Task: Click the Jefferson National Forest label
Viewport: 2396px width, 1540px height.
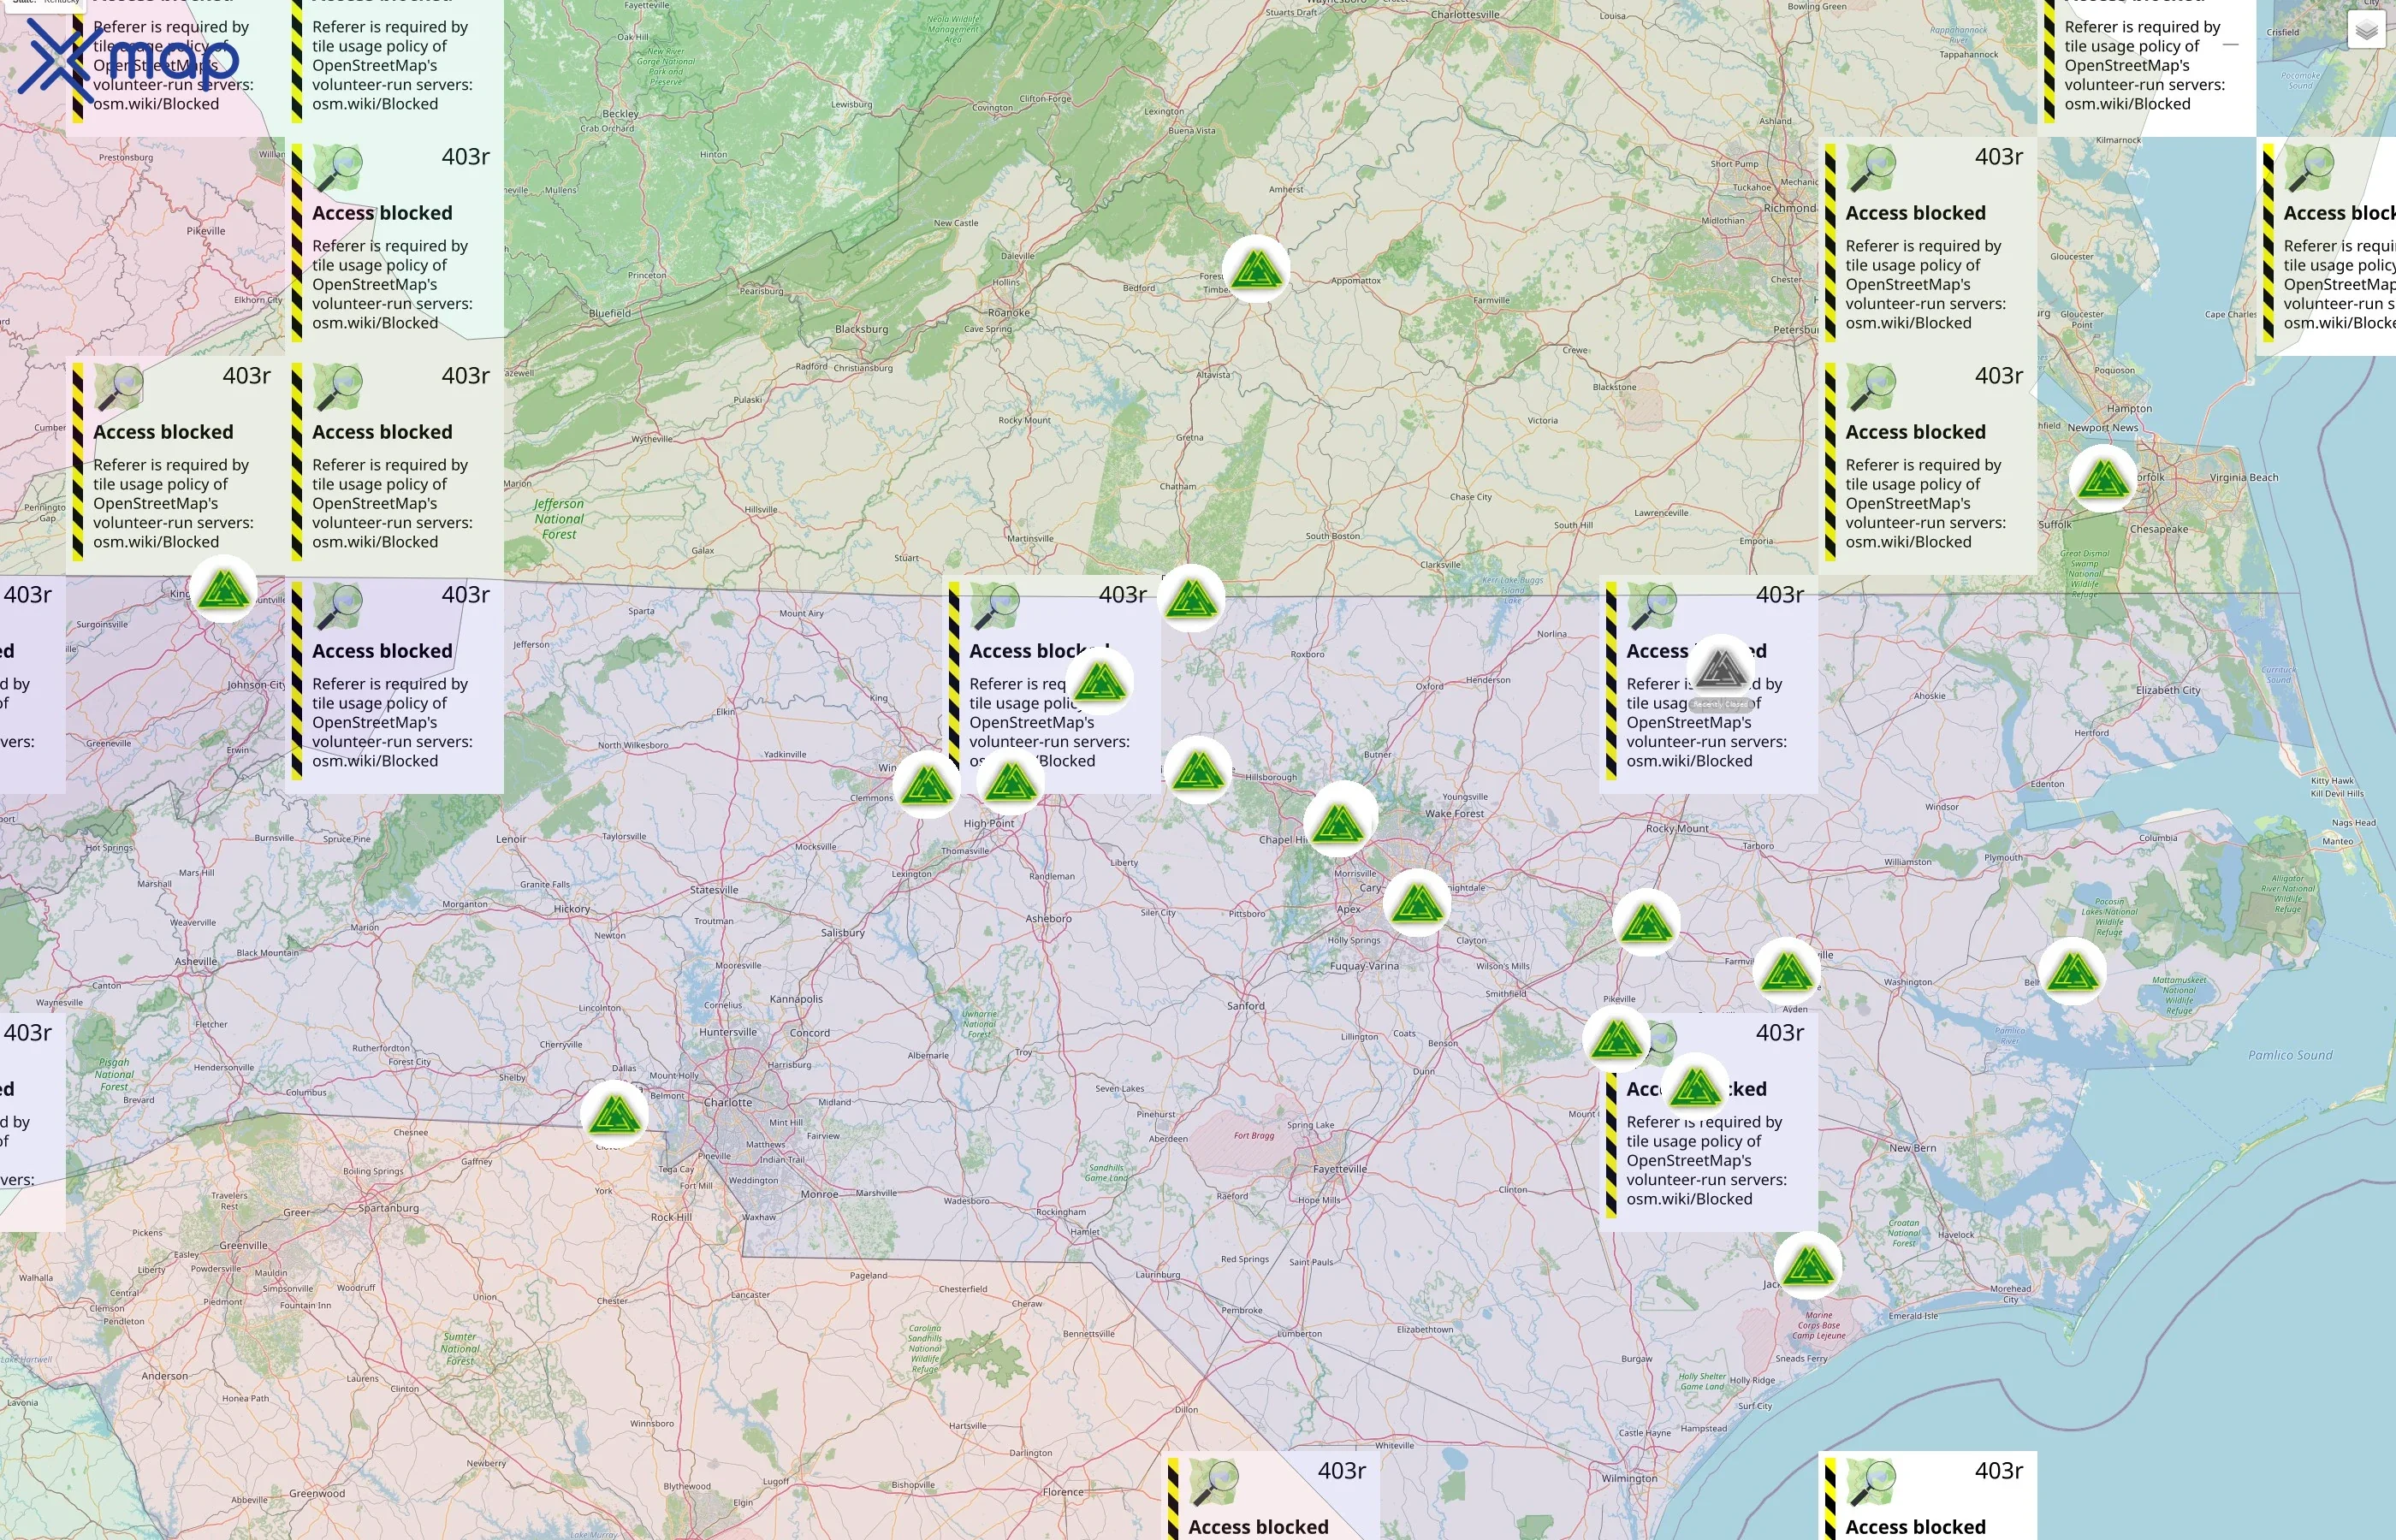Action: [x=559, y=519]
